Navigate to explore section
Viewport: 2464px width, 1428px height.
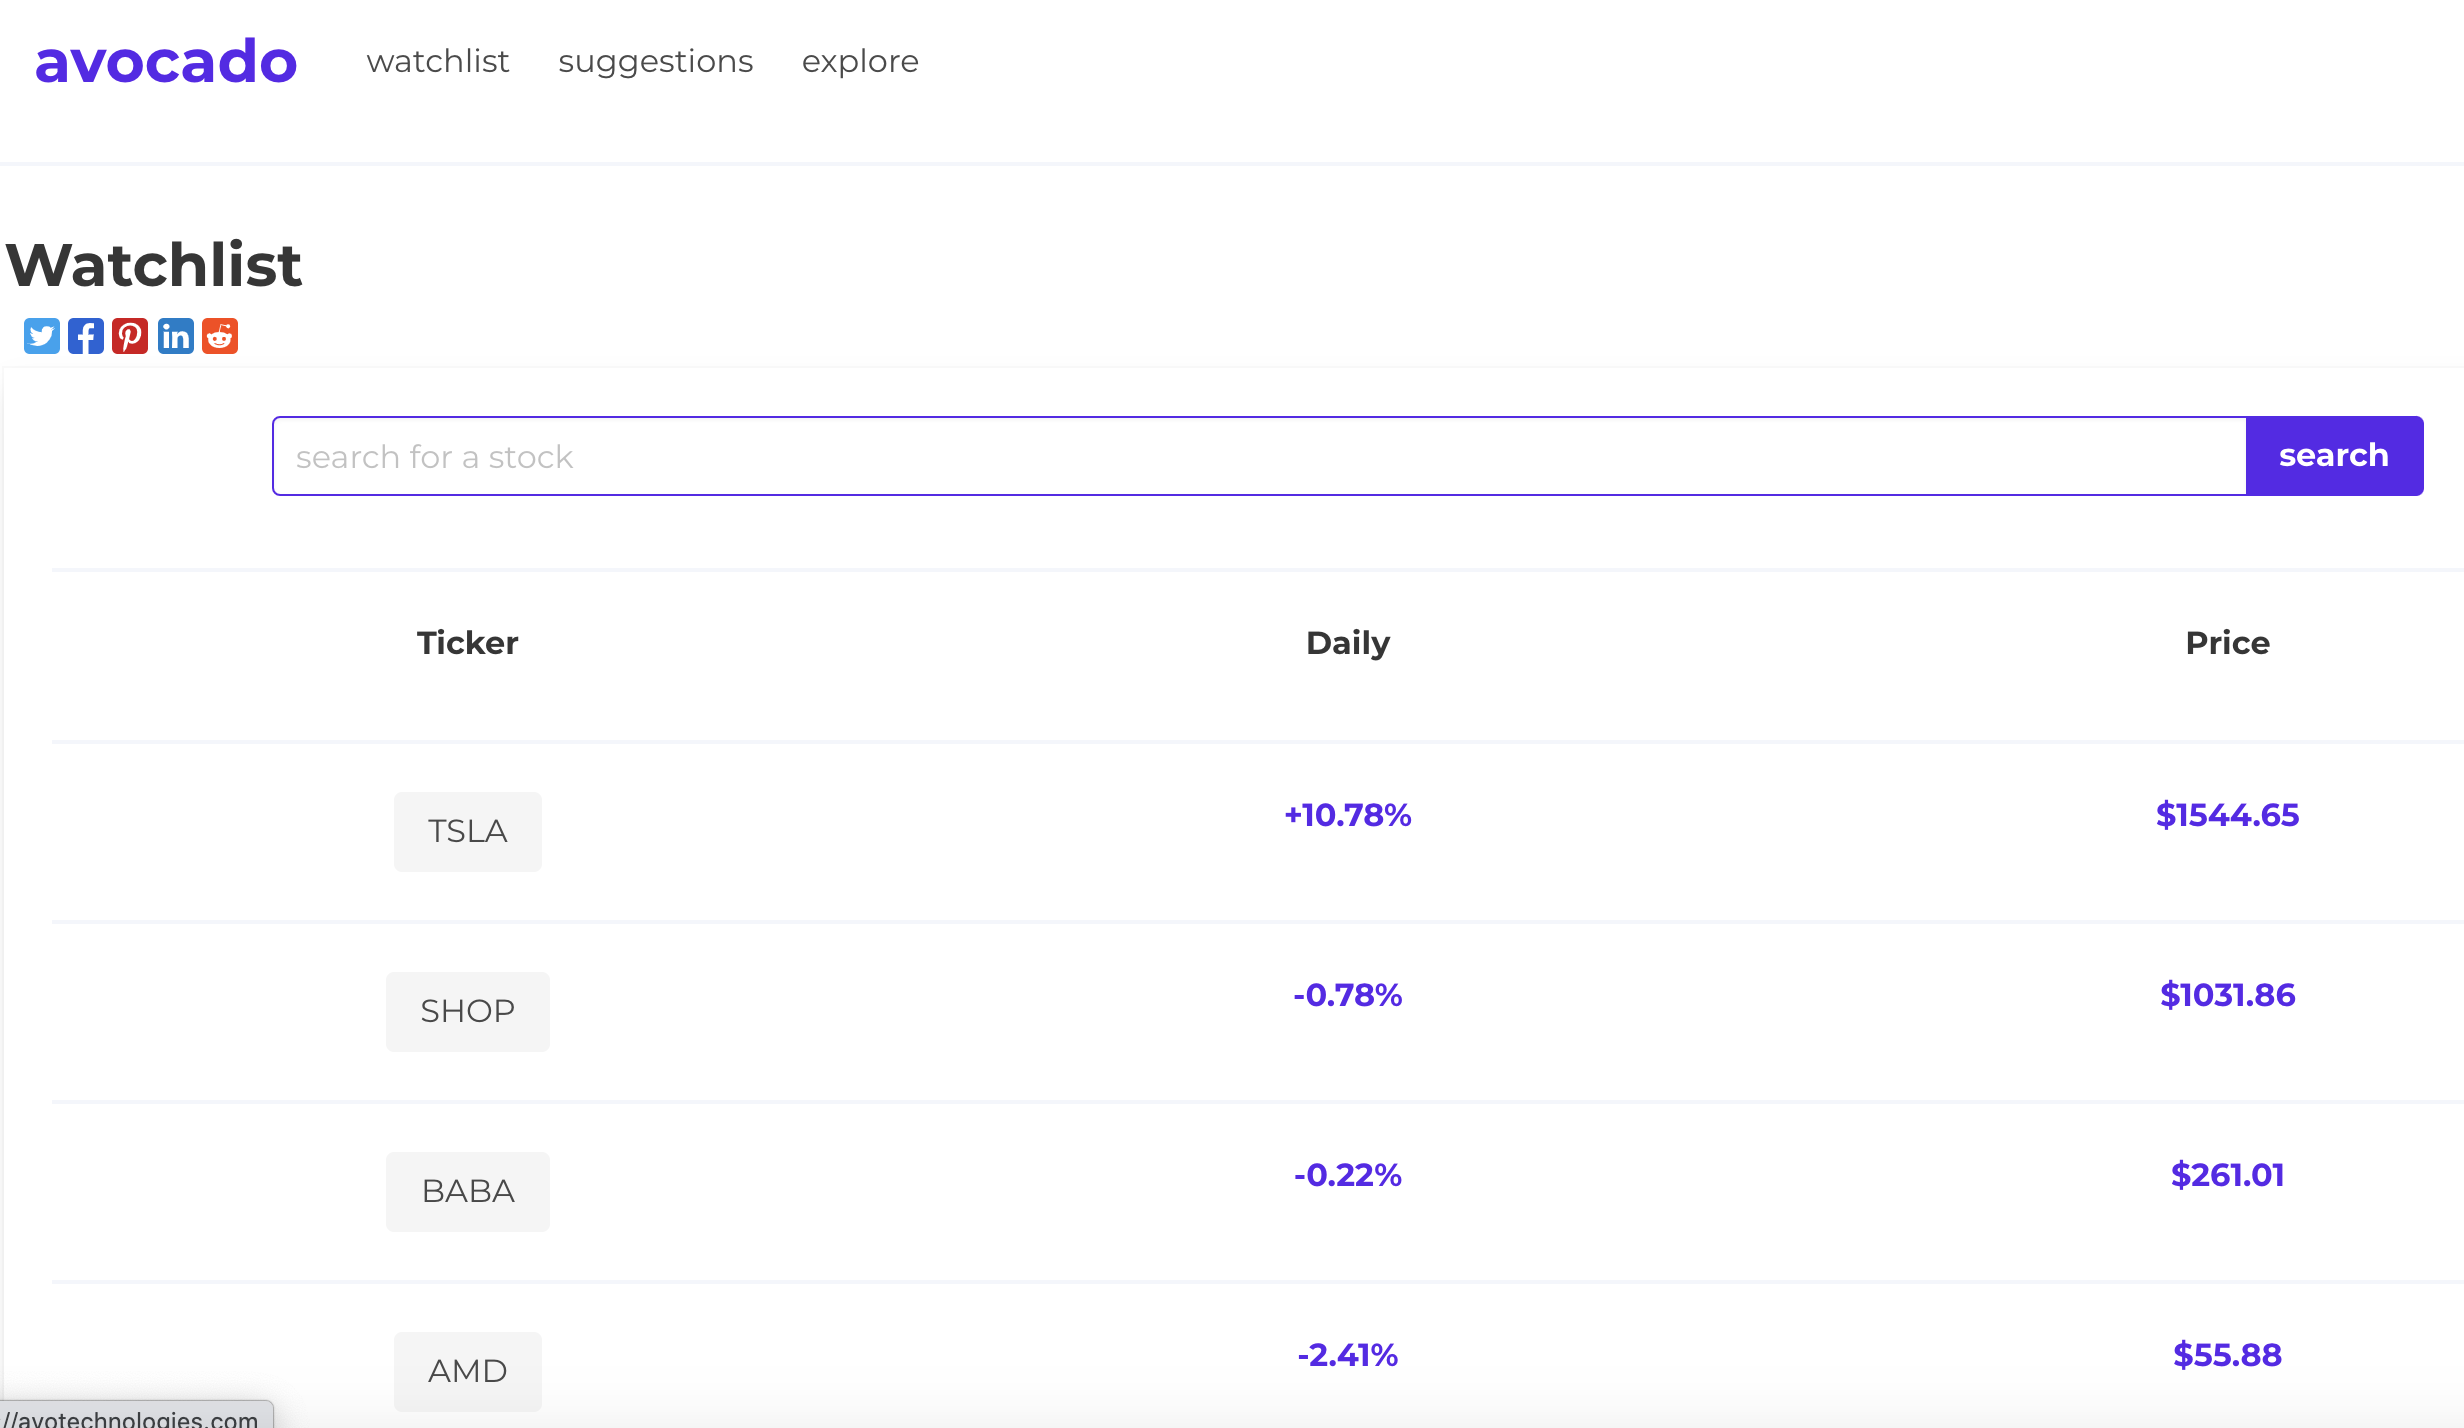click(860, 62)
